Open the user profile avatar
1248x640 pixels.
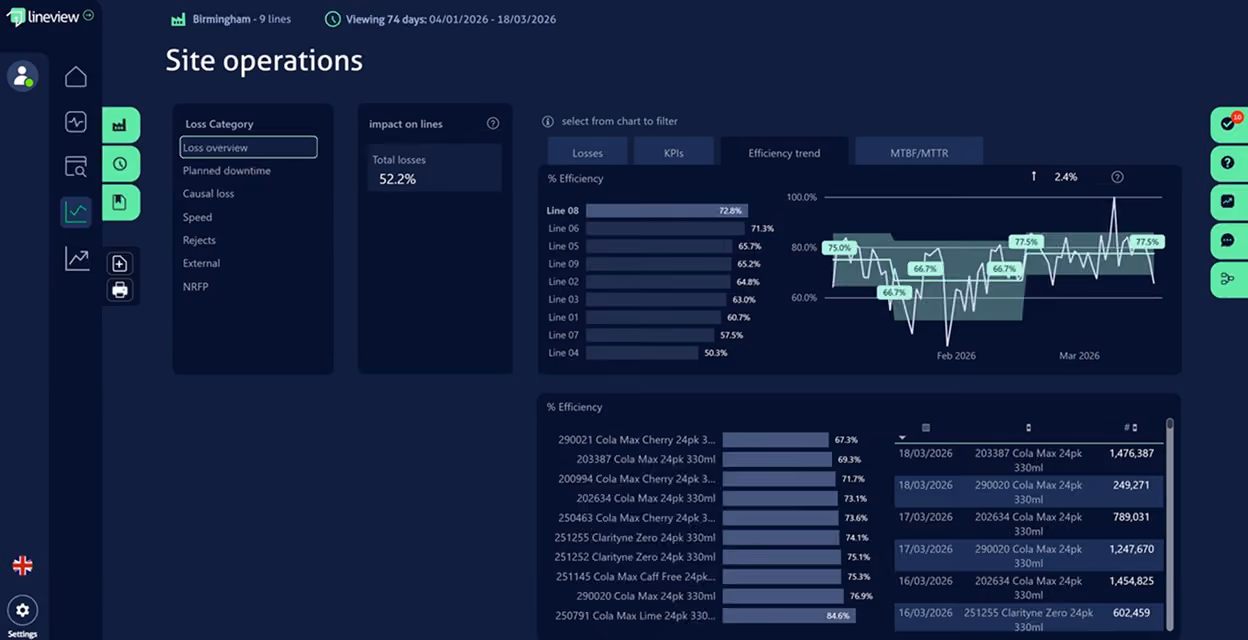pos(22,76)
